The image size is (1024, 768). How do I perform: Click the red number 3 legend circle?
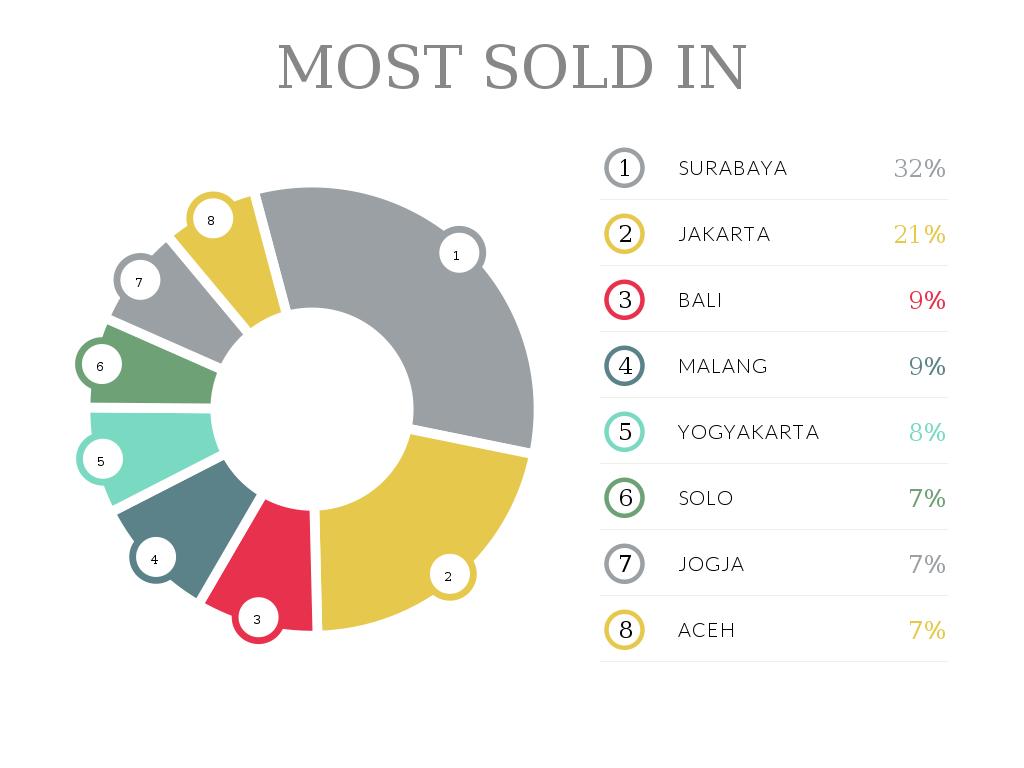(625, 300)
